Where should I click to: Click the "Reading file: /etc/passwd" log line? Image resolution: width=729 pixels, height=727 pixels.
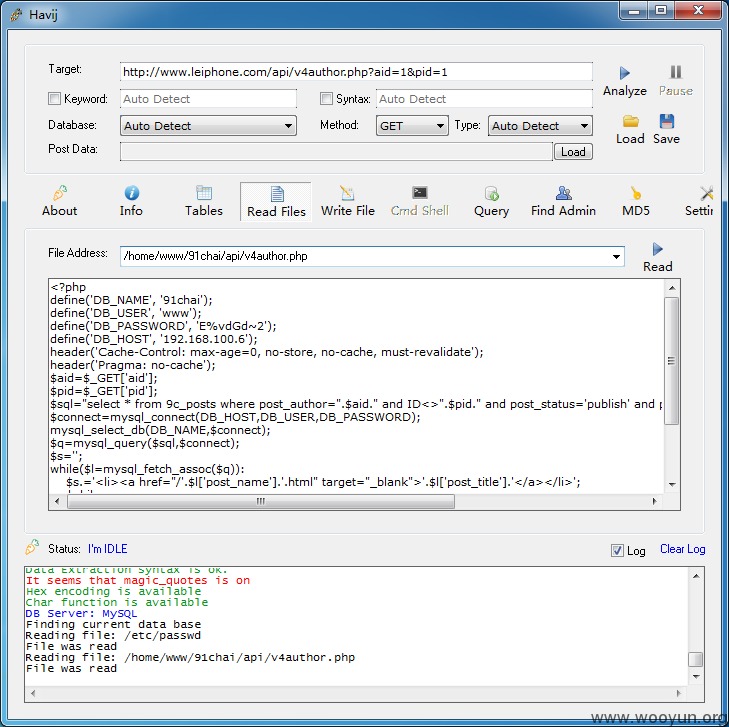tap(113, 635)
